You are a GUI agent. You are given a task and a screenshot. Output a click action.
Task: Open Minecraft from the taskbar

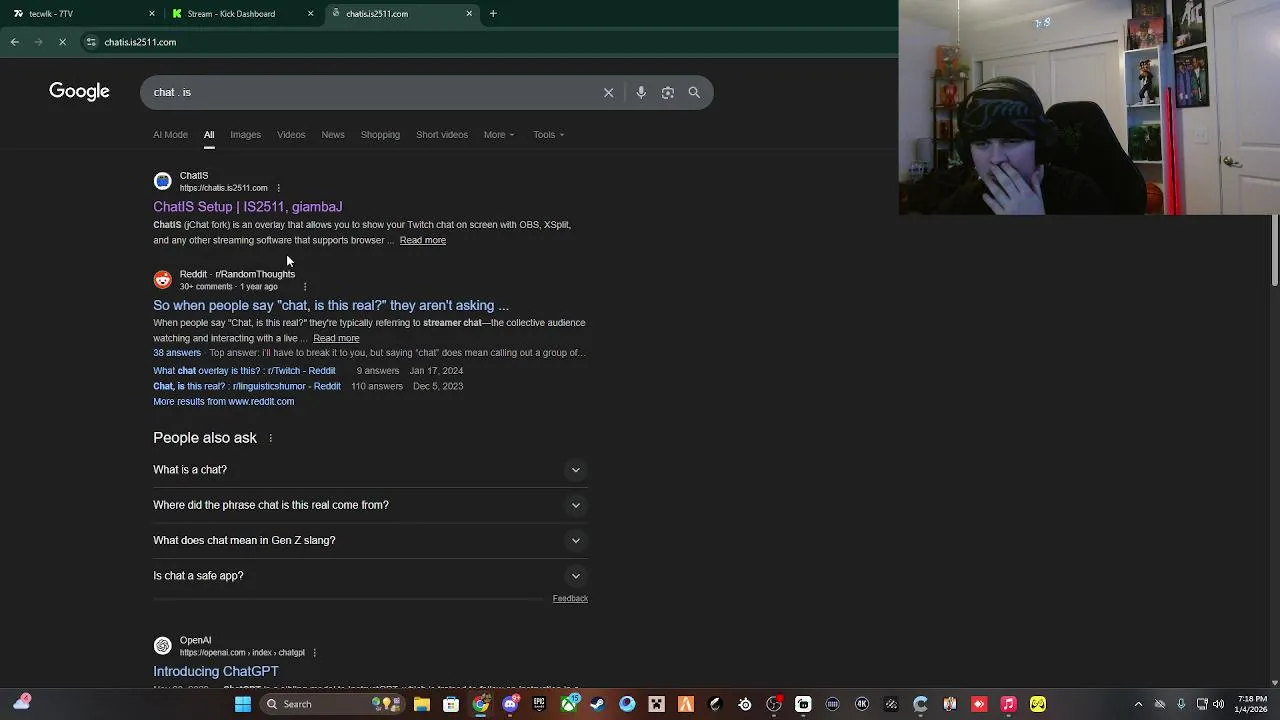pos(656,704)
